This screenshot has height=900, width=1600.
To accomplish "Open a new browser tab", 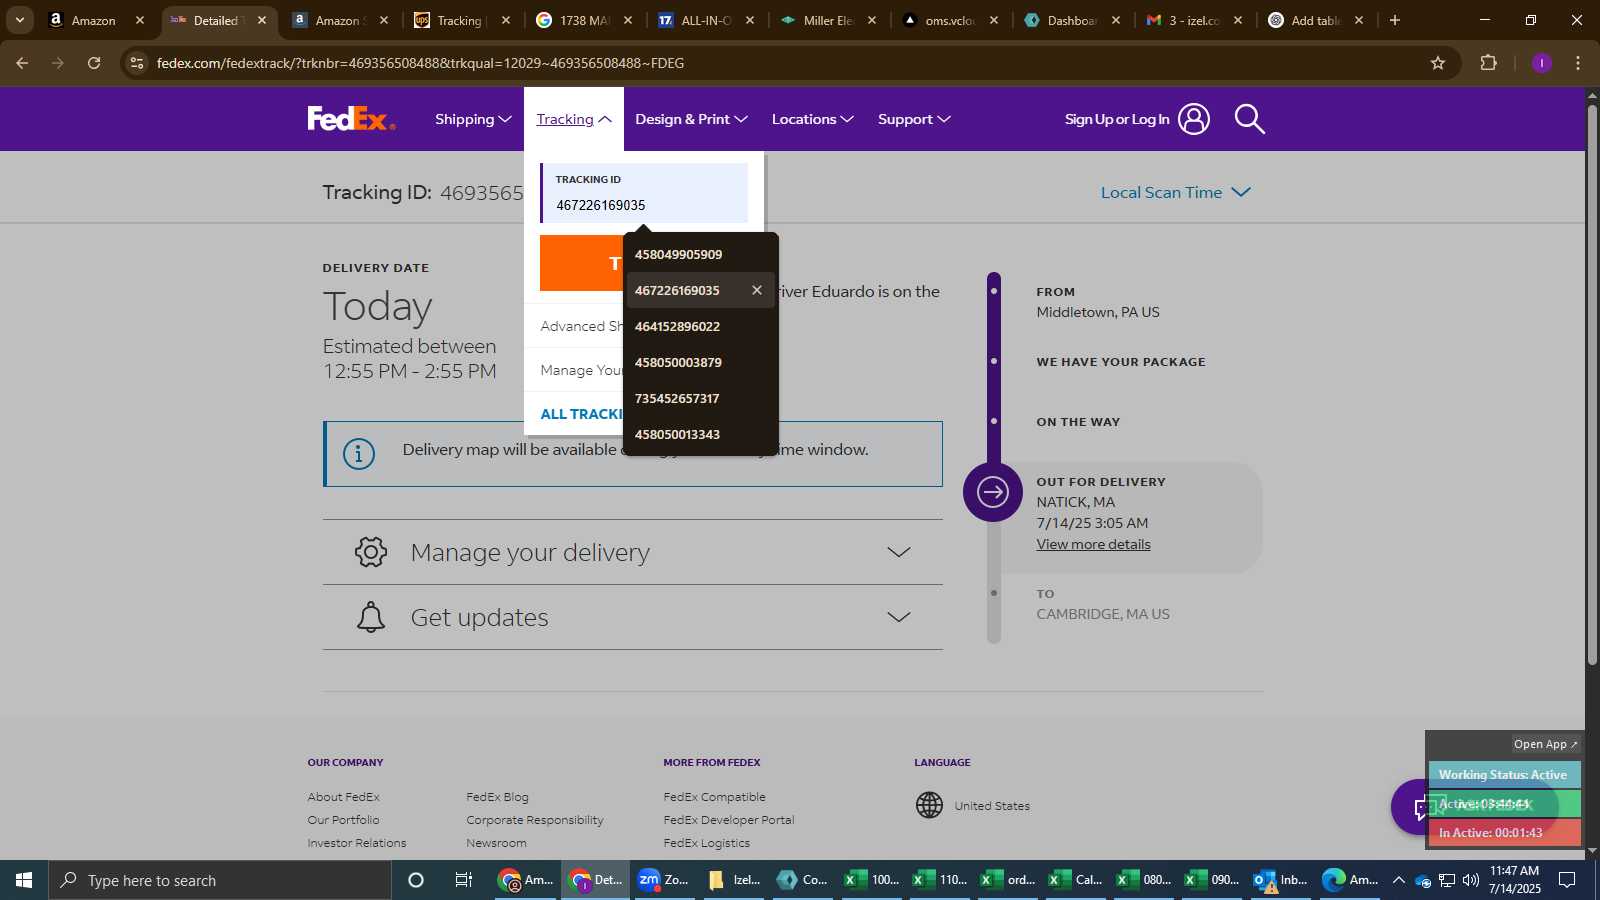I will pyautogui.click(x=1395, y=20).
